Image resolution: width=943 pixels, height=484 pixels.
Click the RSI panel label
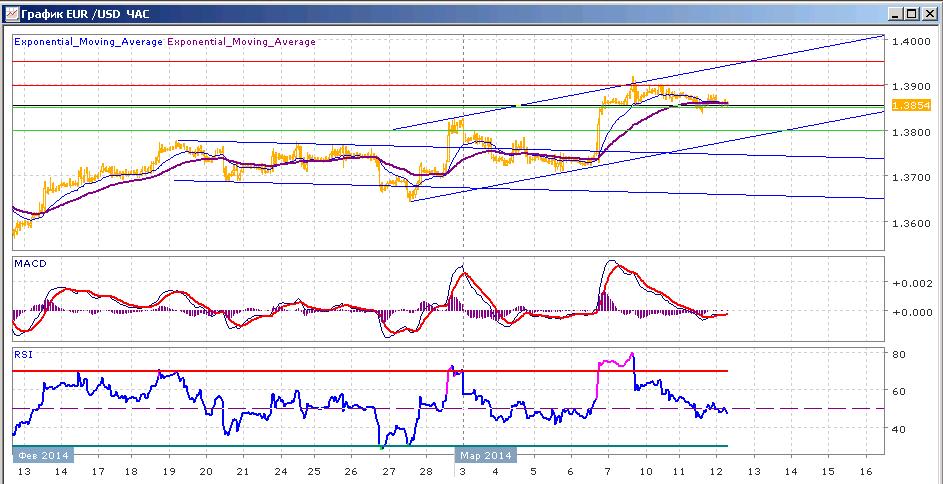(x=22, y=355)
